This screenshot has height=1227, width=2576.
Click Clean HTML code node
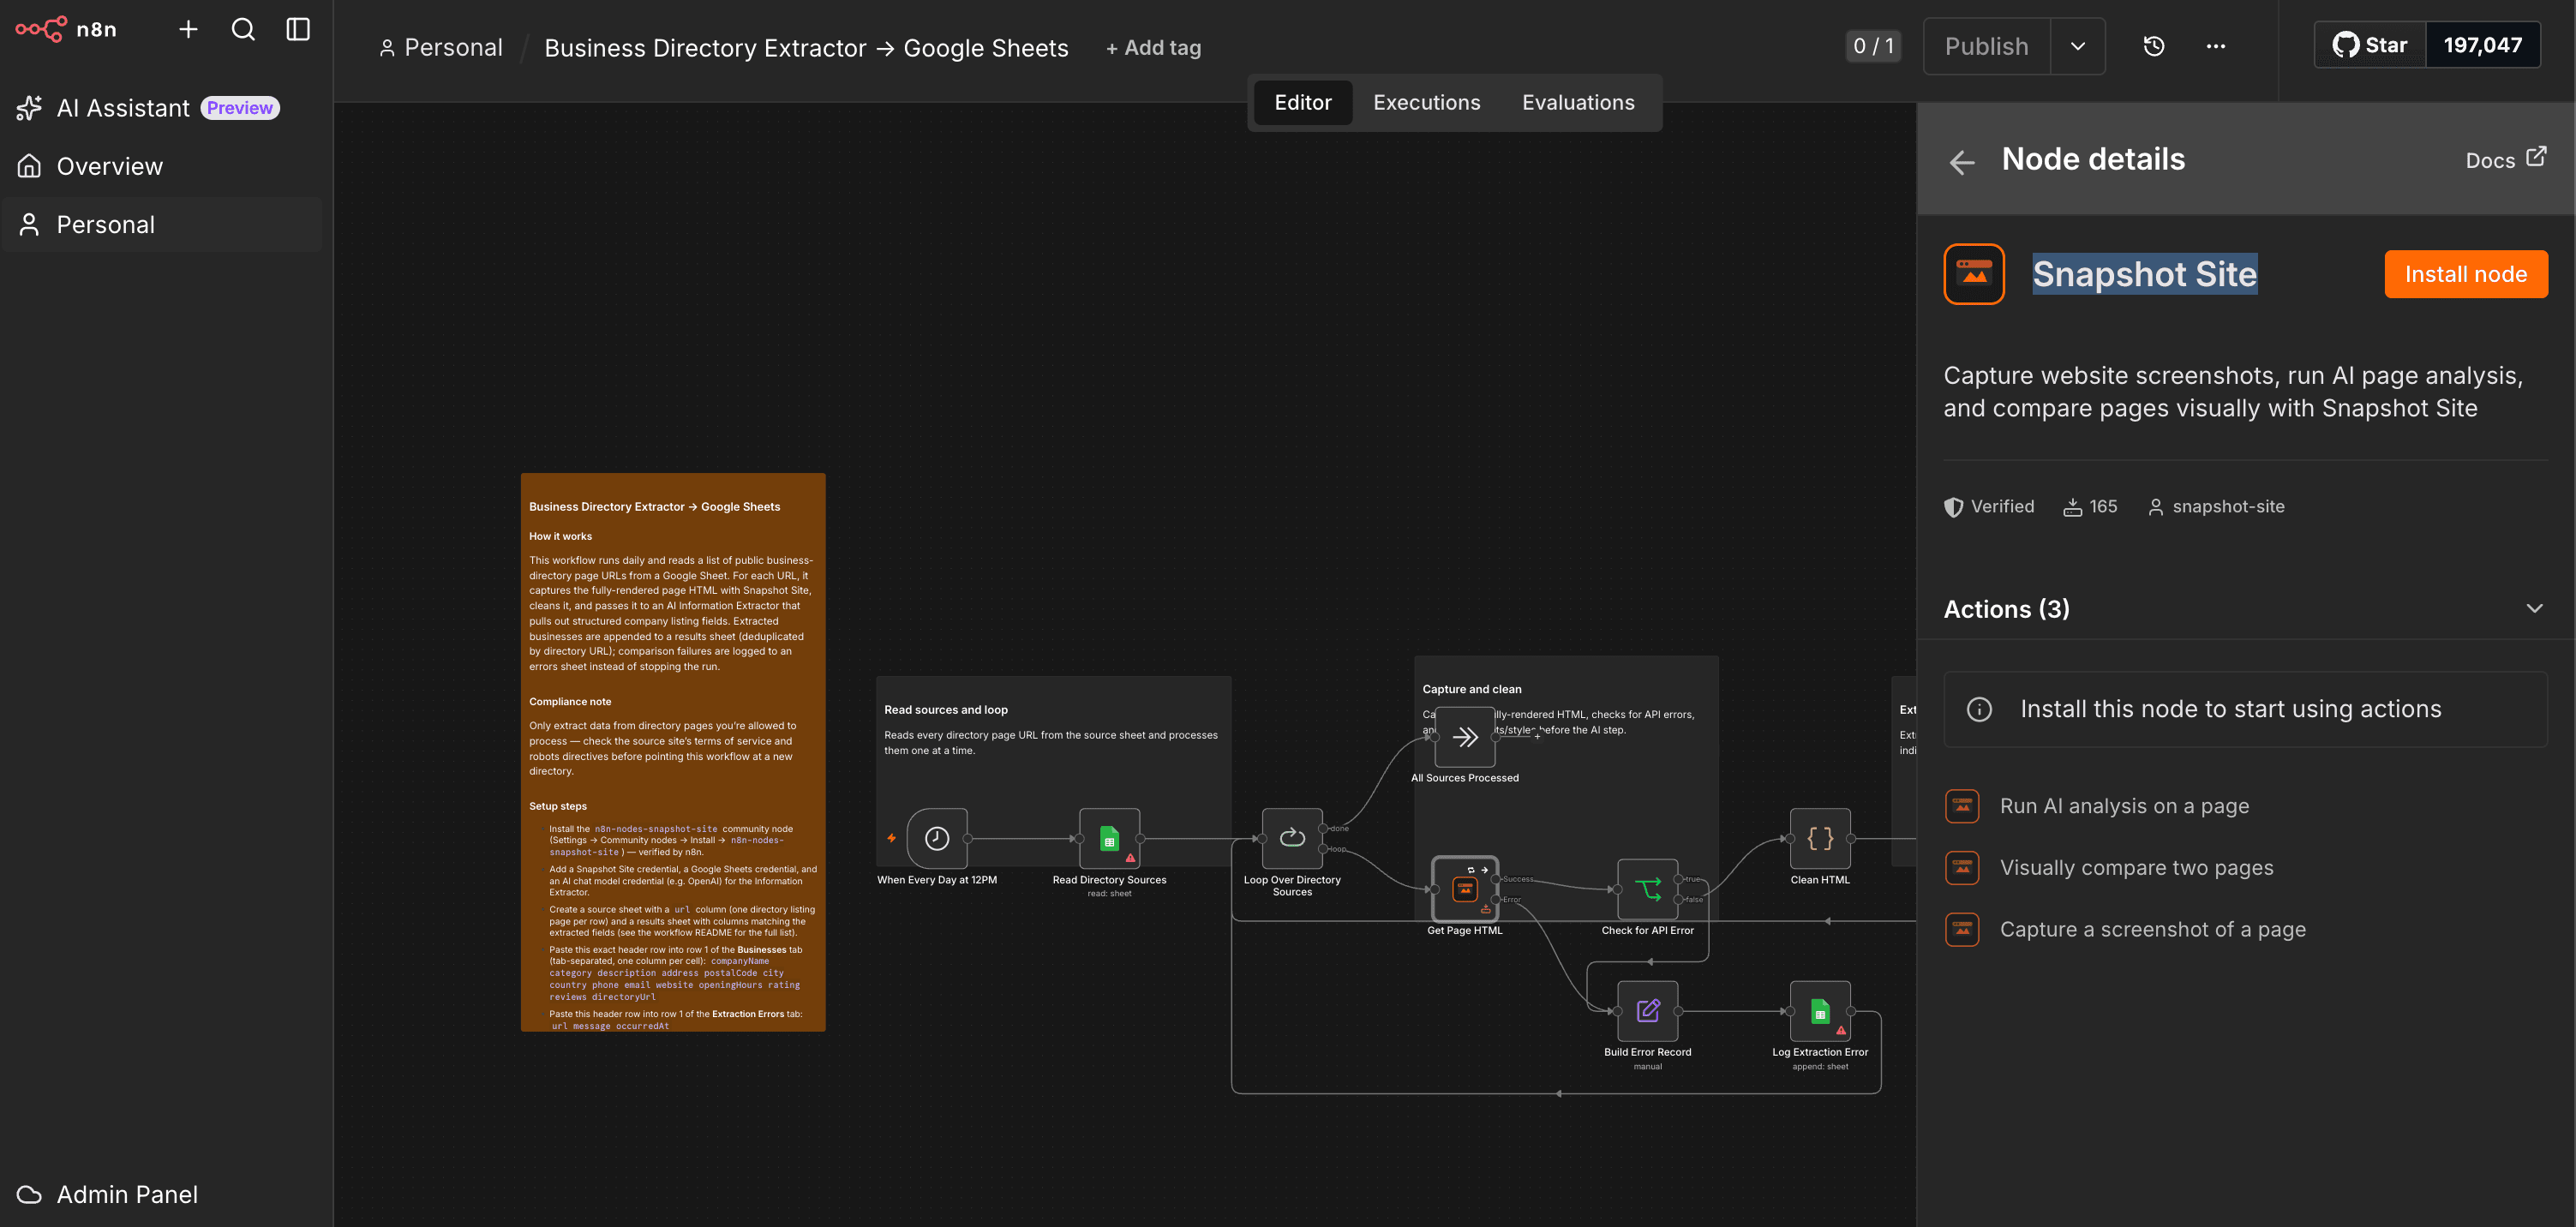click(1820, 838)
